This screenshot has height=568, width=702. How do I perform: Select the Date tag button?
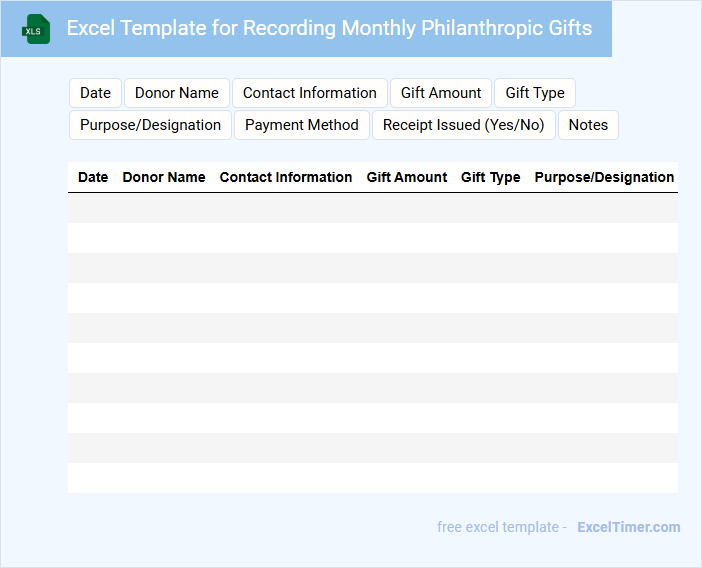tap(96, 93)
